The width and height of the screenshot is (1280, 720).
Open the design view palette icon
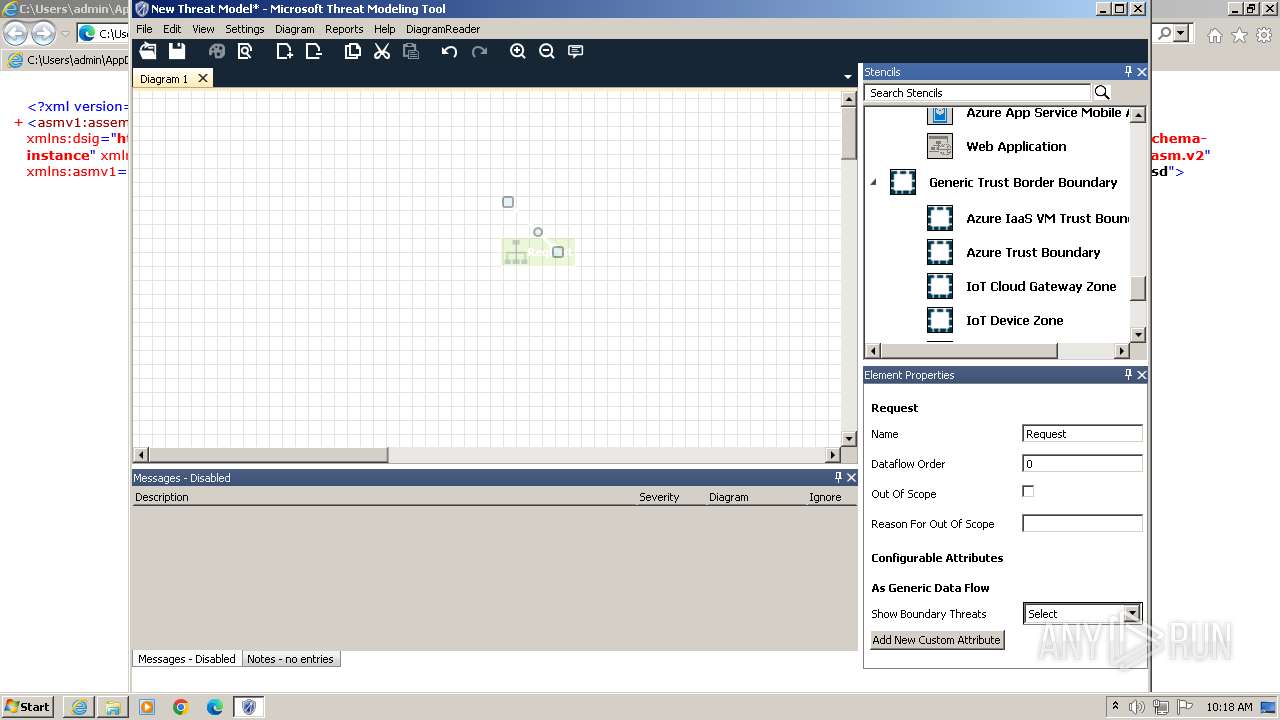click(217, 51)
